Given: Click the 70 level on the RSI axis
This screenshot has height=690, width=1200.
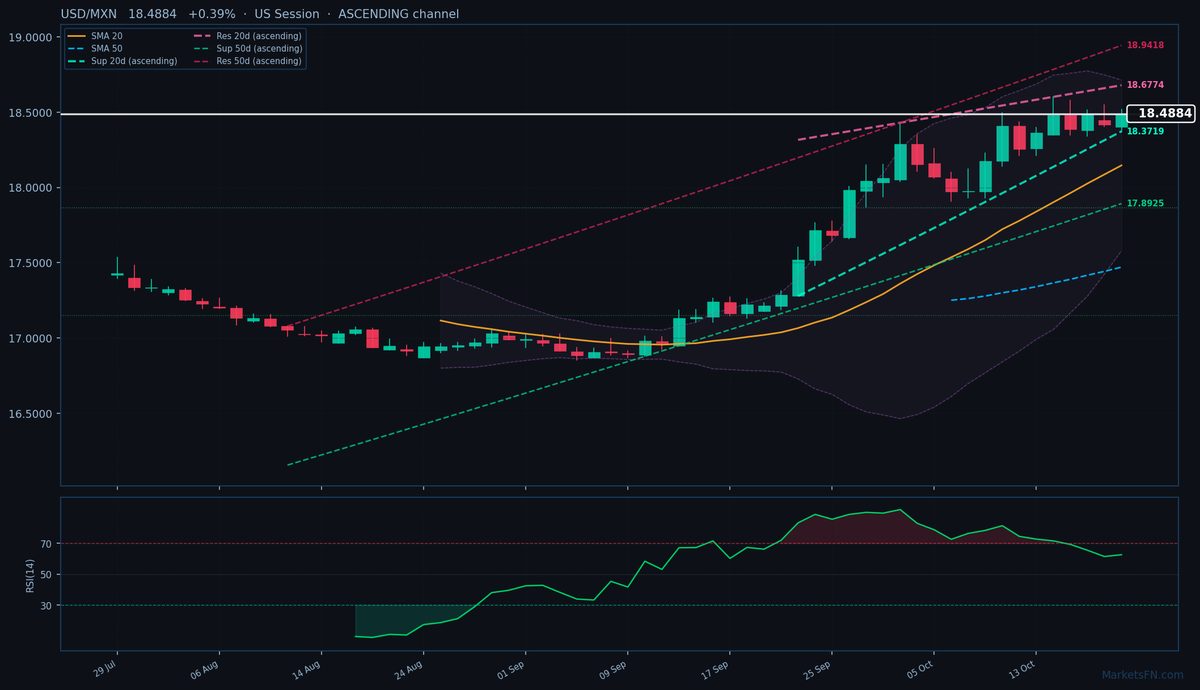Looking at the screenshot, I should coord(46,544).
